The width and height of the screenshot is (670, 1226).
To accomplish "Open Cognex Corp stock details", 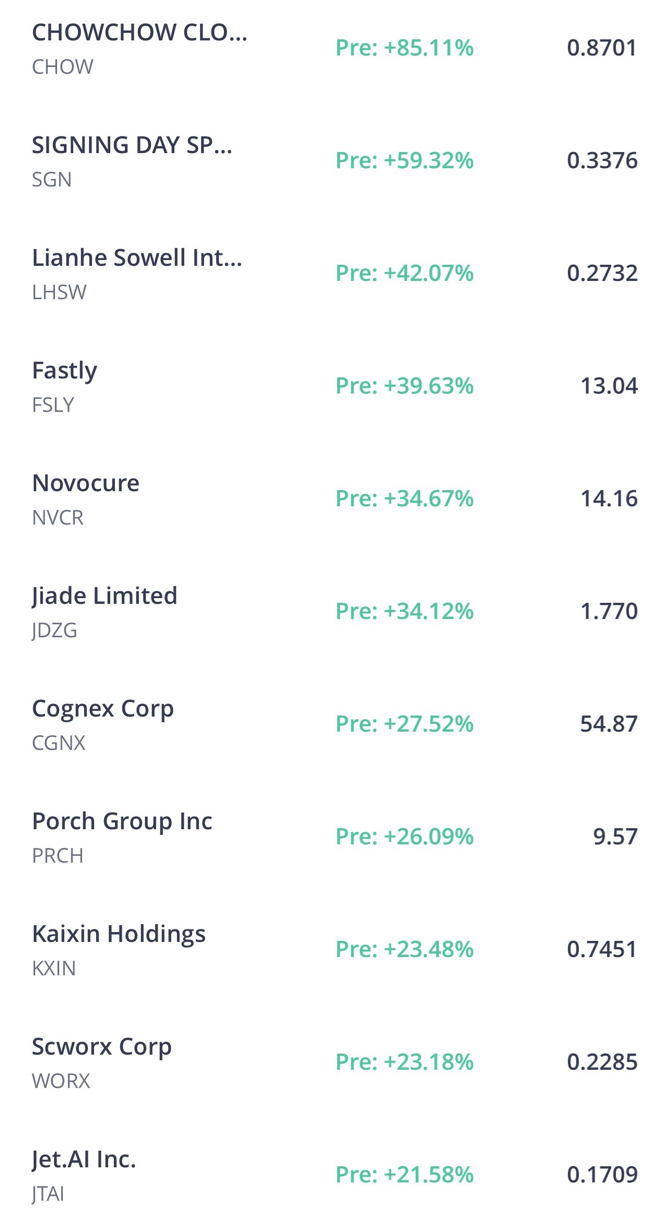I will (x=335, y=724).
